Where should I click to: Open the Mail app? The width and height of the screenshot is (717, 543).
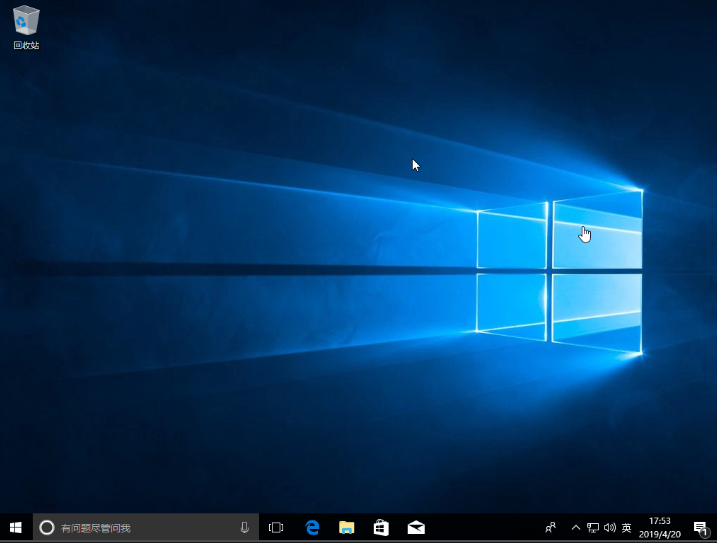416,527
